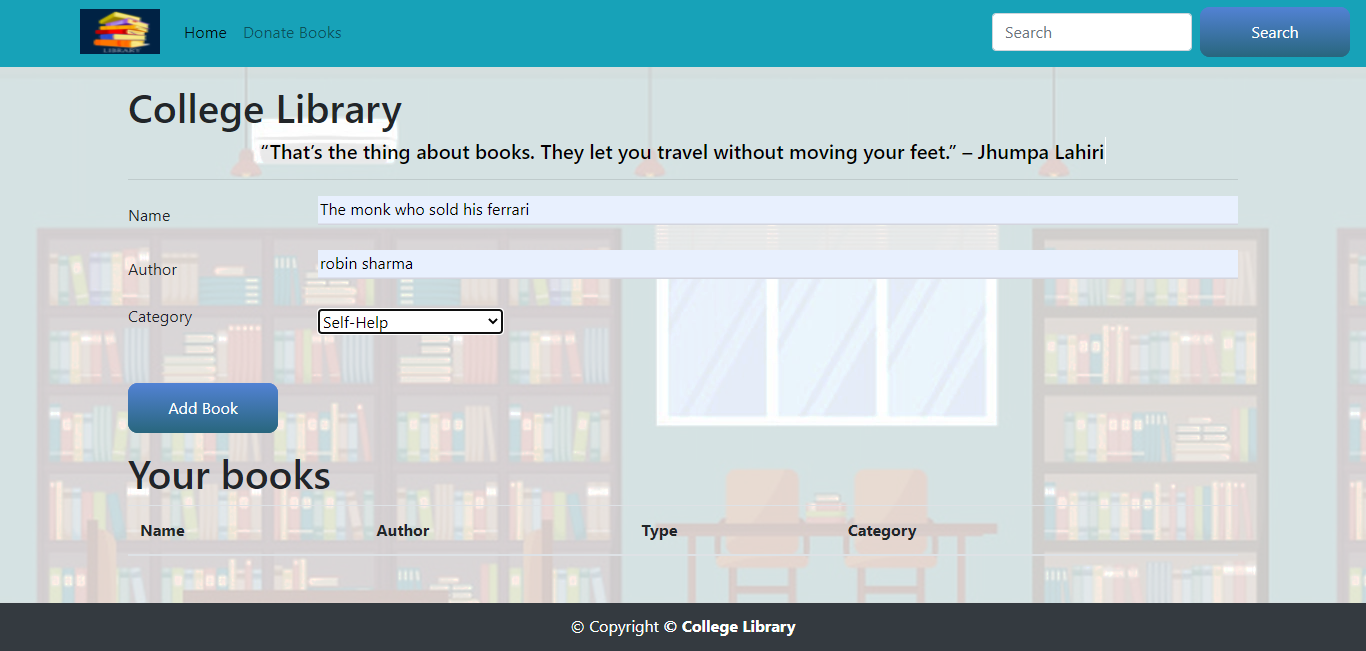Click the book Name input field
The width and height of the screenshot is (1366, 651).
coord(777,210)
